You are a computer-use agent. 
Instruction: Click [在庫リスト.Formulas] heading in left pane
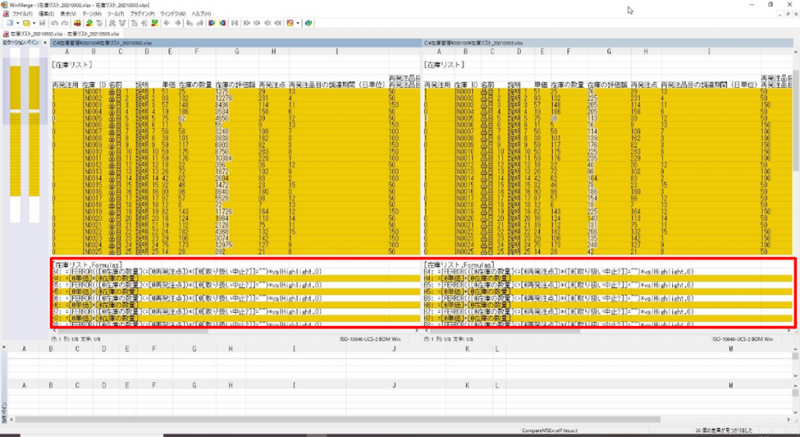[87, 265]
